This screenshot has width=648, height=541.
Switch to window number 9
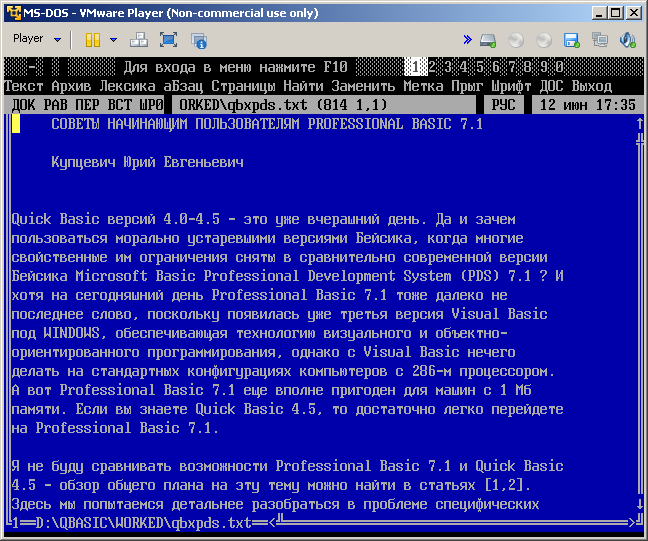544,67
